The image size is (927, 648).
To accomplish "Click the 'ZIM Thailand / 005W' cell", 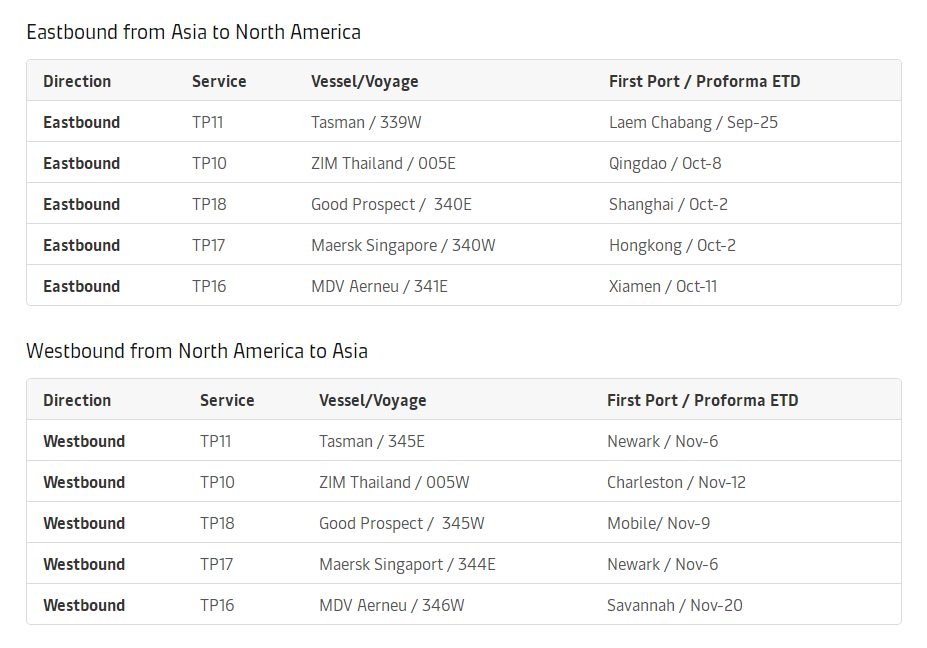I will (x=394, y=482).
